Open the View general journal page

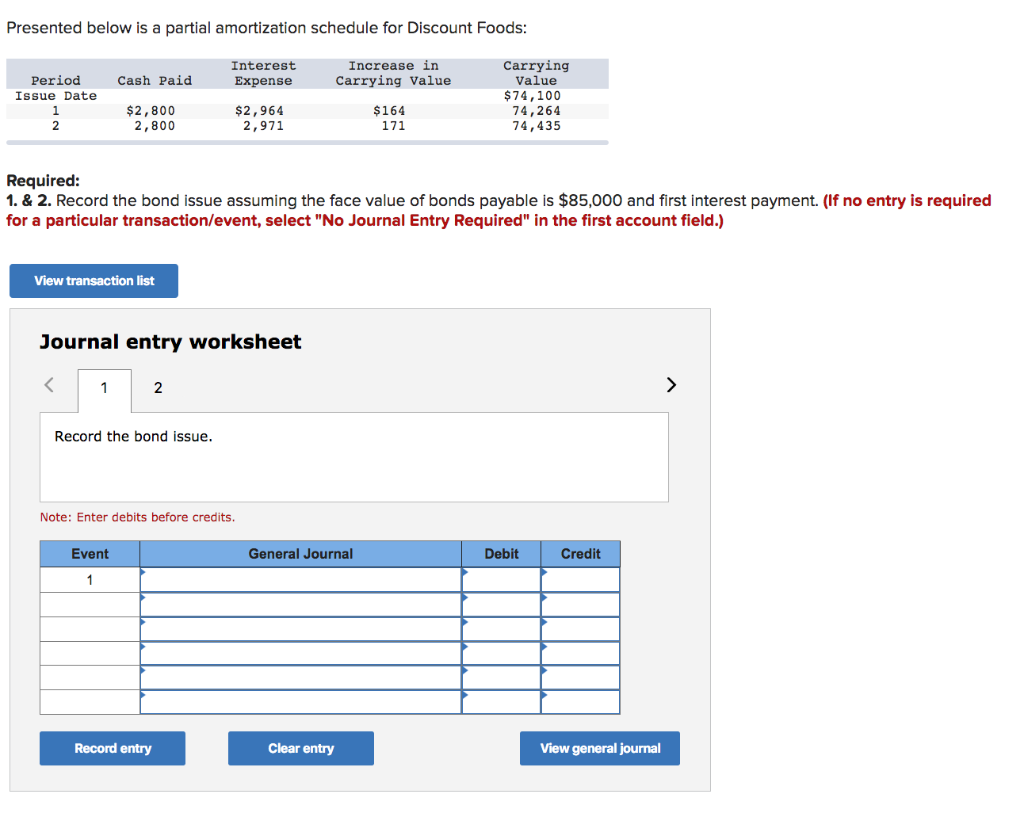tap(599, 748)
